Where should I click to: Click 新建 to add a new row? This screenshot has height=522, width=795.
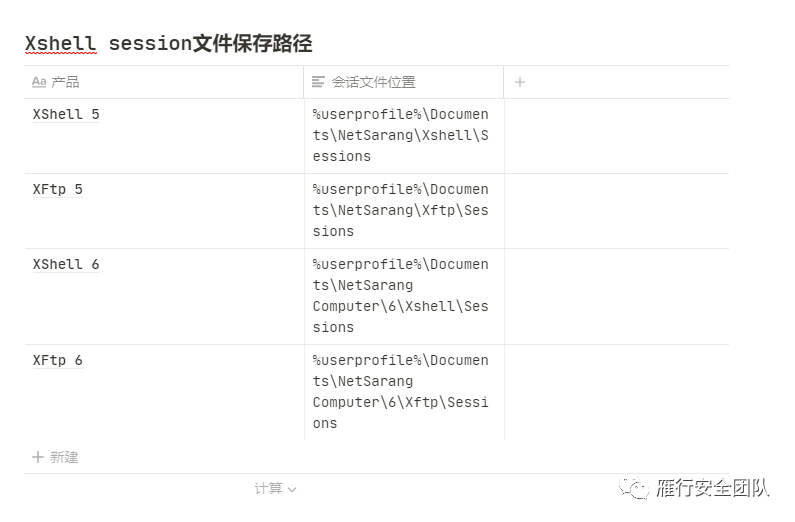pyautogui.click(x=64, y=457)
